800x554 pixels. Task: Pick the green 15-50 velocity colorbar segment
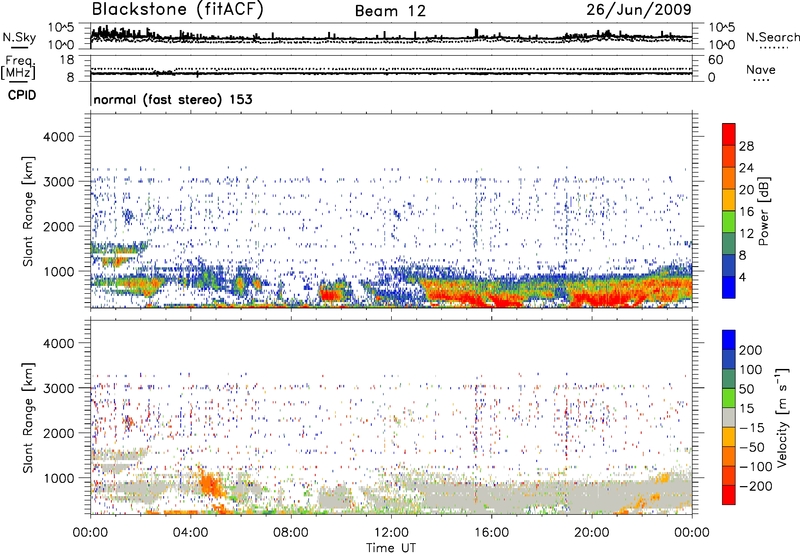point(729,398)
